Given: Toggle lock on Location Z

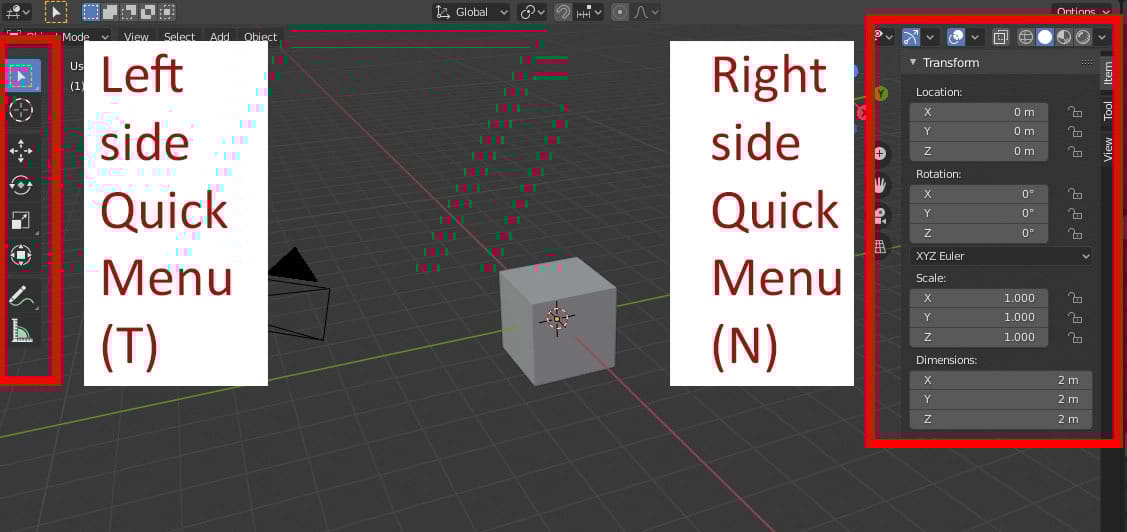Looking at the screenshot, I should (1075, 152).
